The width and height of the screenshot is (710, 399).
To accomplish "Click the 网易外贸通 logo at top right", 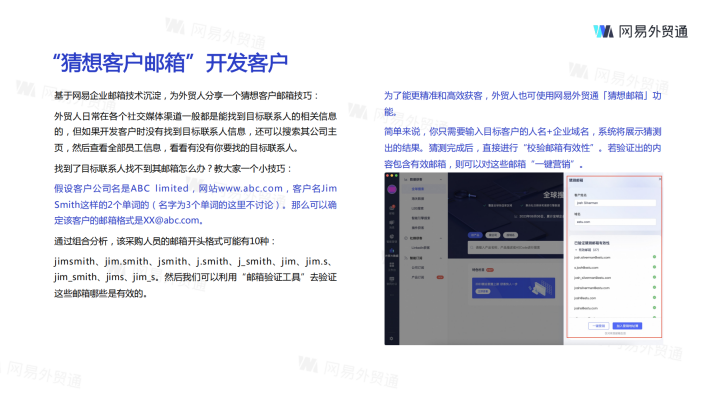I will [641, 31].
